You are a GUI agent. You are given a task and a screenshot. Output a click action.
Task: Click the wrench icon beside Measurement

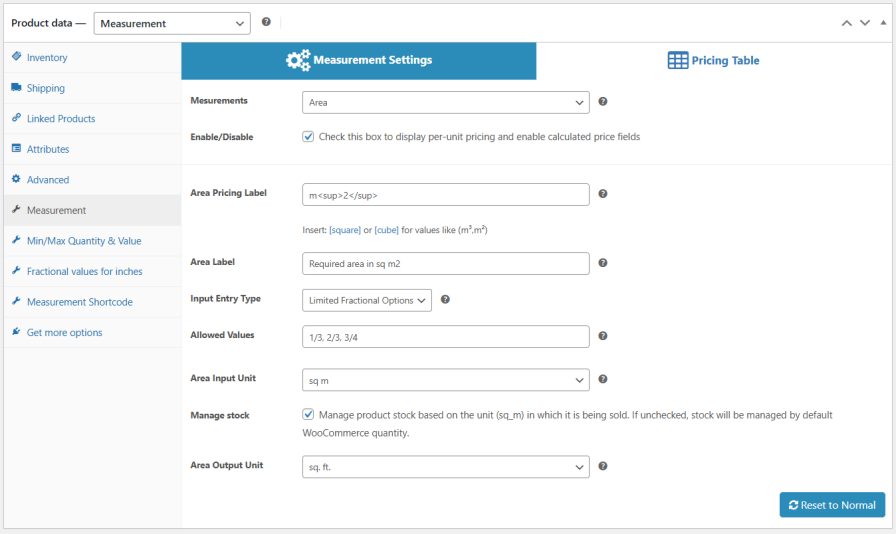[17, 209]
